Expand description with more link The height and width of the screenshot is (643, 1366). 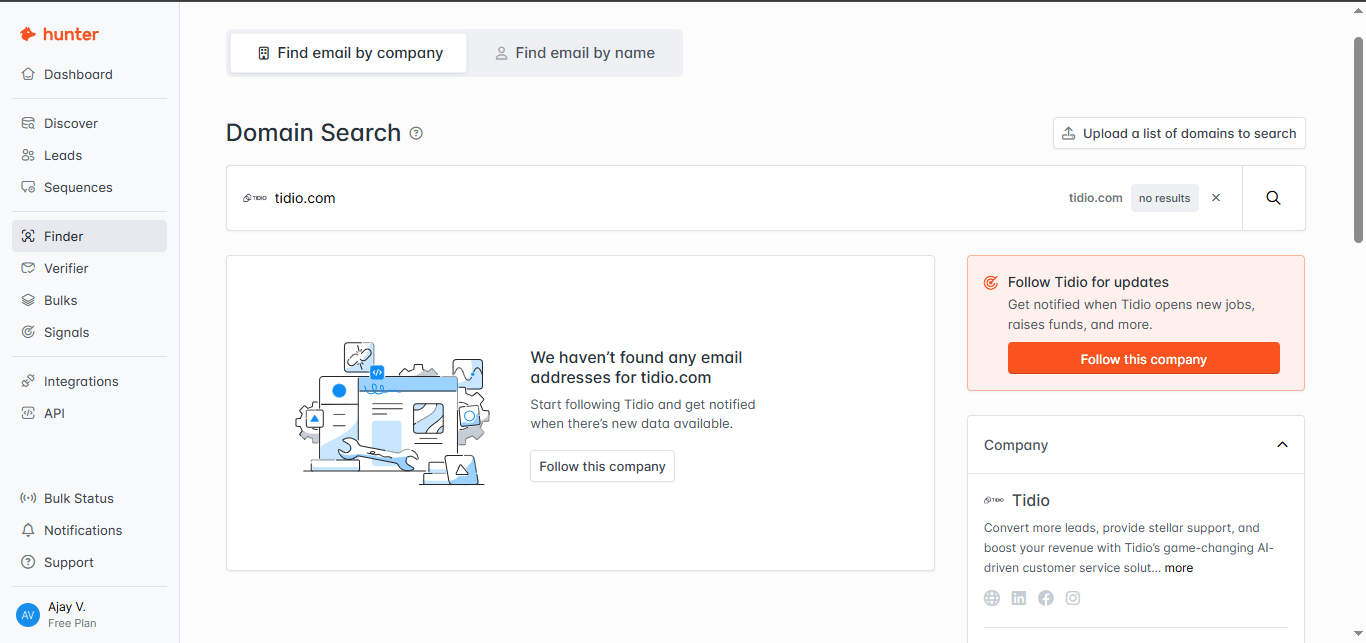coord(1178,568)
